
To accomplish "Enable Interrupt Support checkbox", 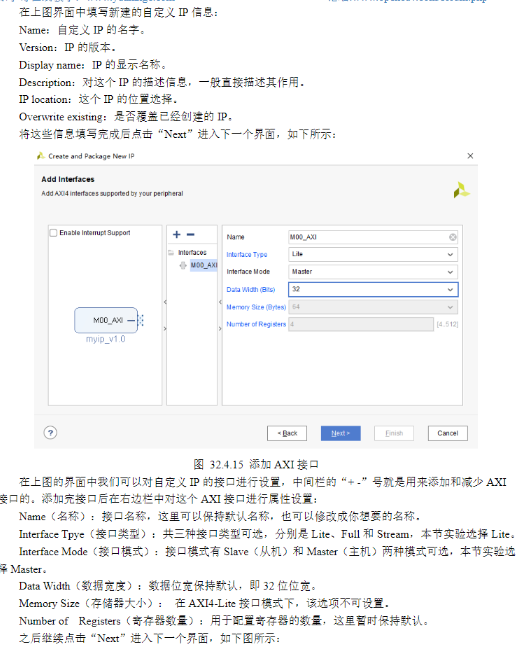I will point(53,233).
